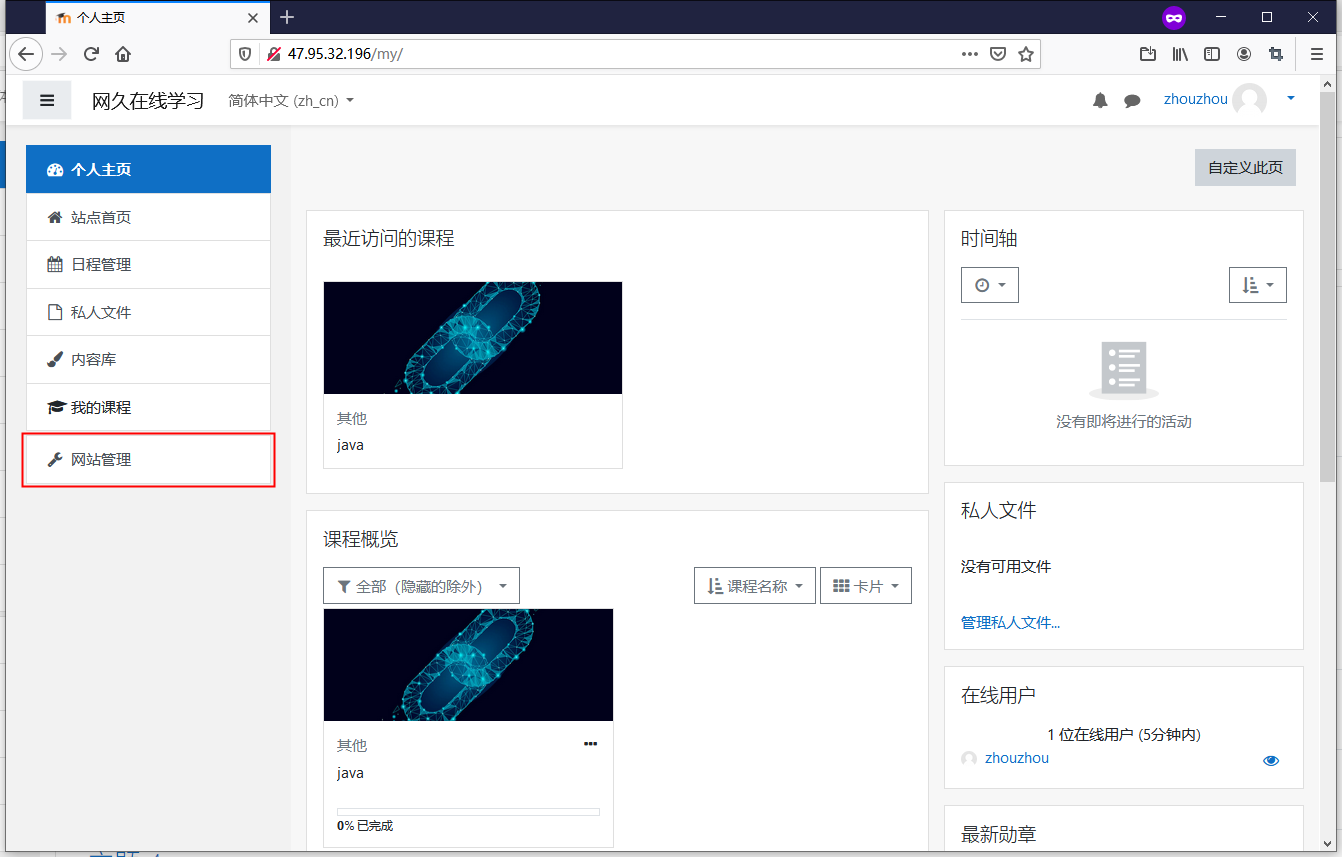Open new tab with plus button
The width and height of the screenshot is (1342, 857).
287,17
